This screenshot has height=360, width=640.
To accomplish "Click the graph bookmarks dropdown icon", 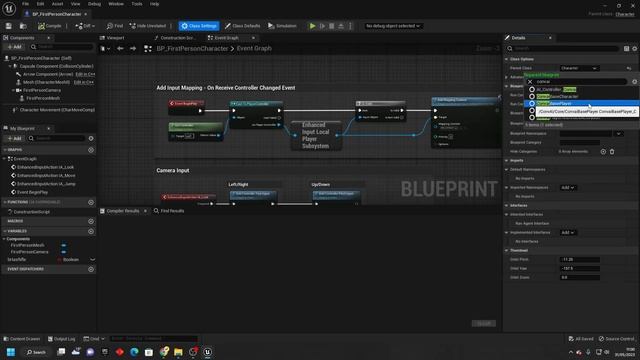I will (x=104, y=49).
